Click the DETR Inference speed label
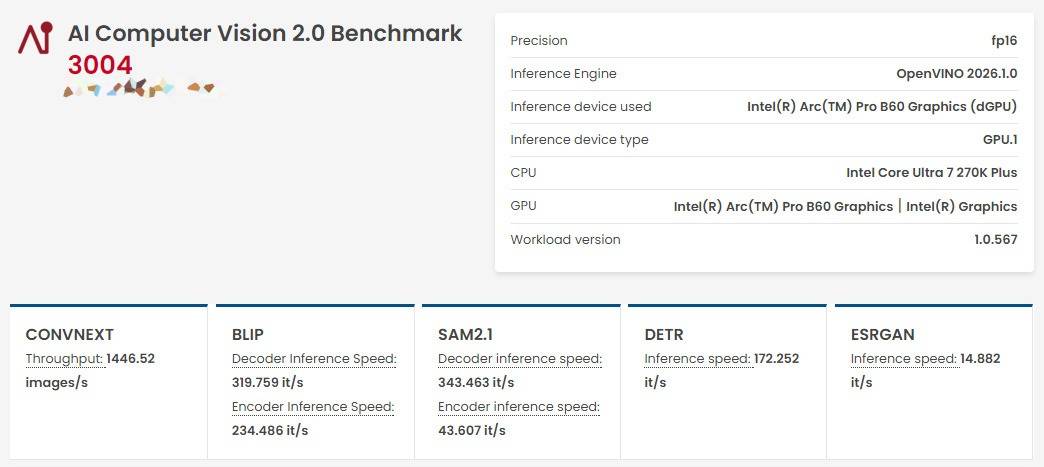Screen dimensions: 1044x467 point(697,359)
